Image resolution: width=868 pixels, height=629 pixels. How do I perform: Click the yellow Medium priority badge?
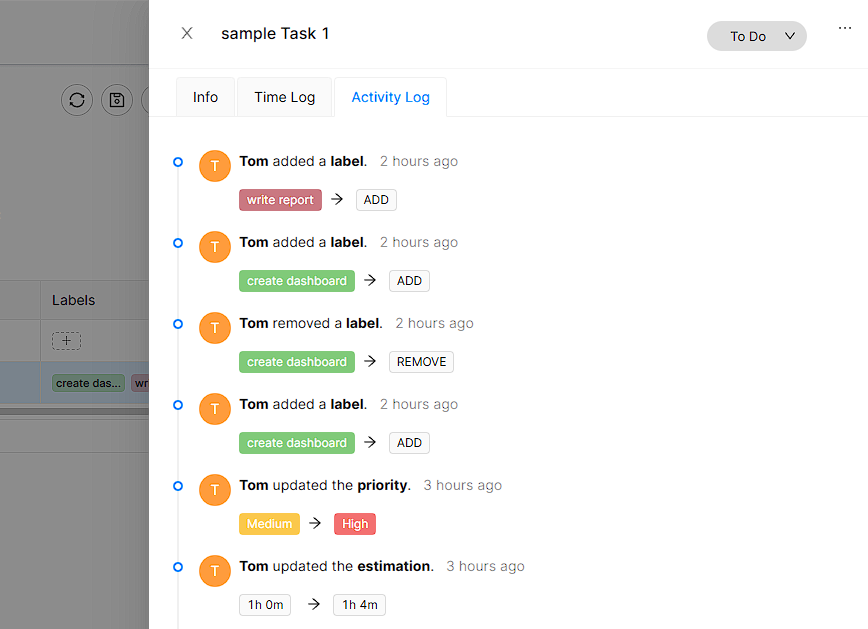coord(269,524)
